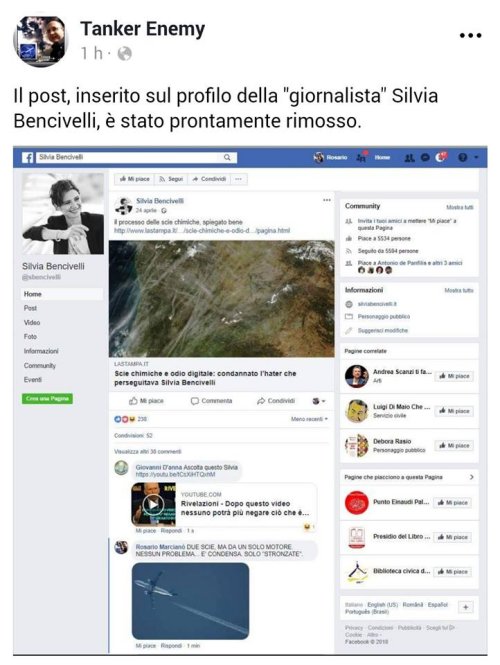Open the account dropdown arrow in the top bar
This screenshot has width=500, height=665.
[477, 158]
